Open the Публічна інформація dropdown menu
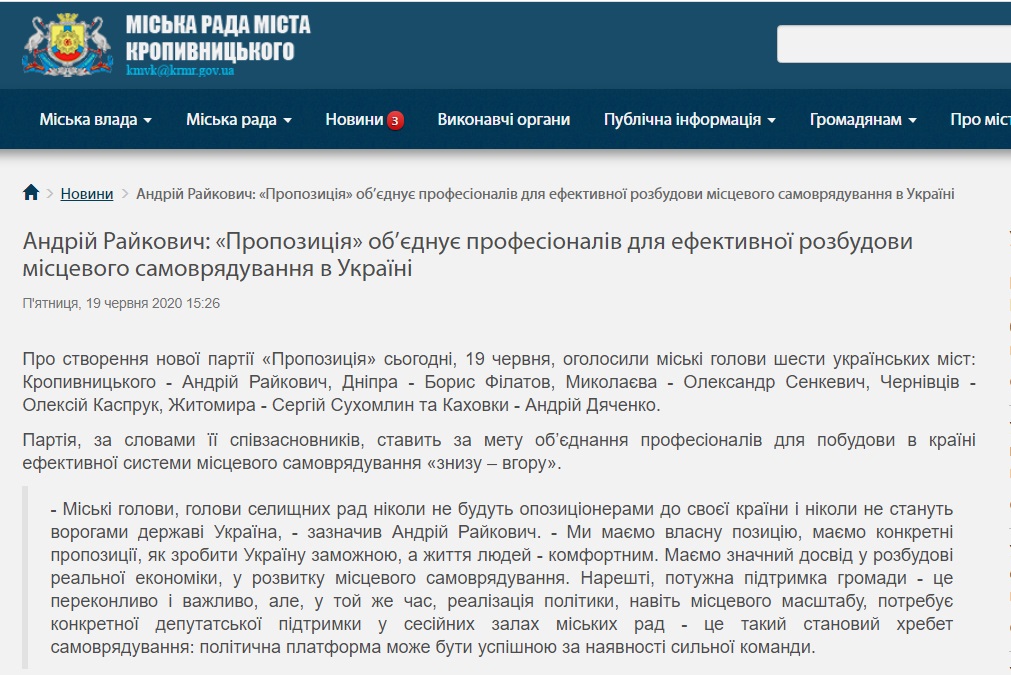Screen dimensions: 1011x675 [689, 119]
